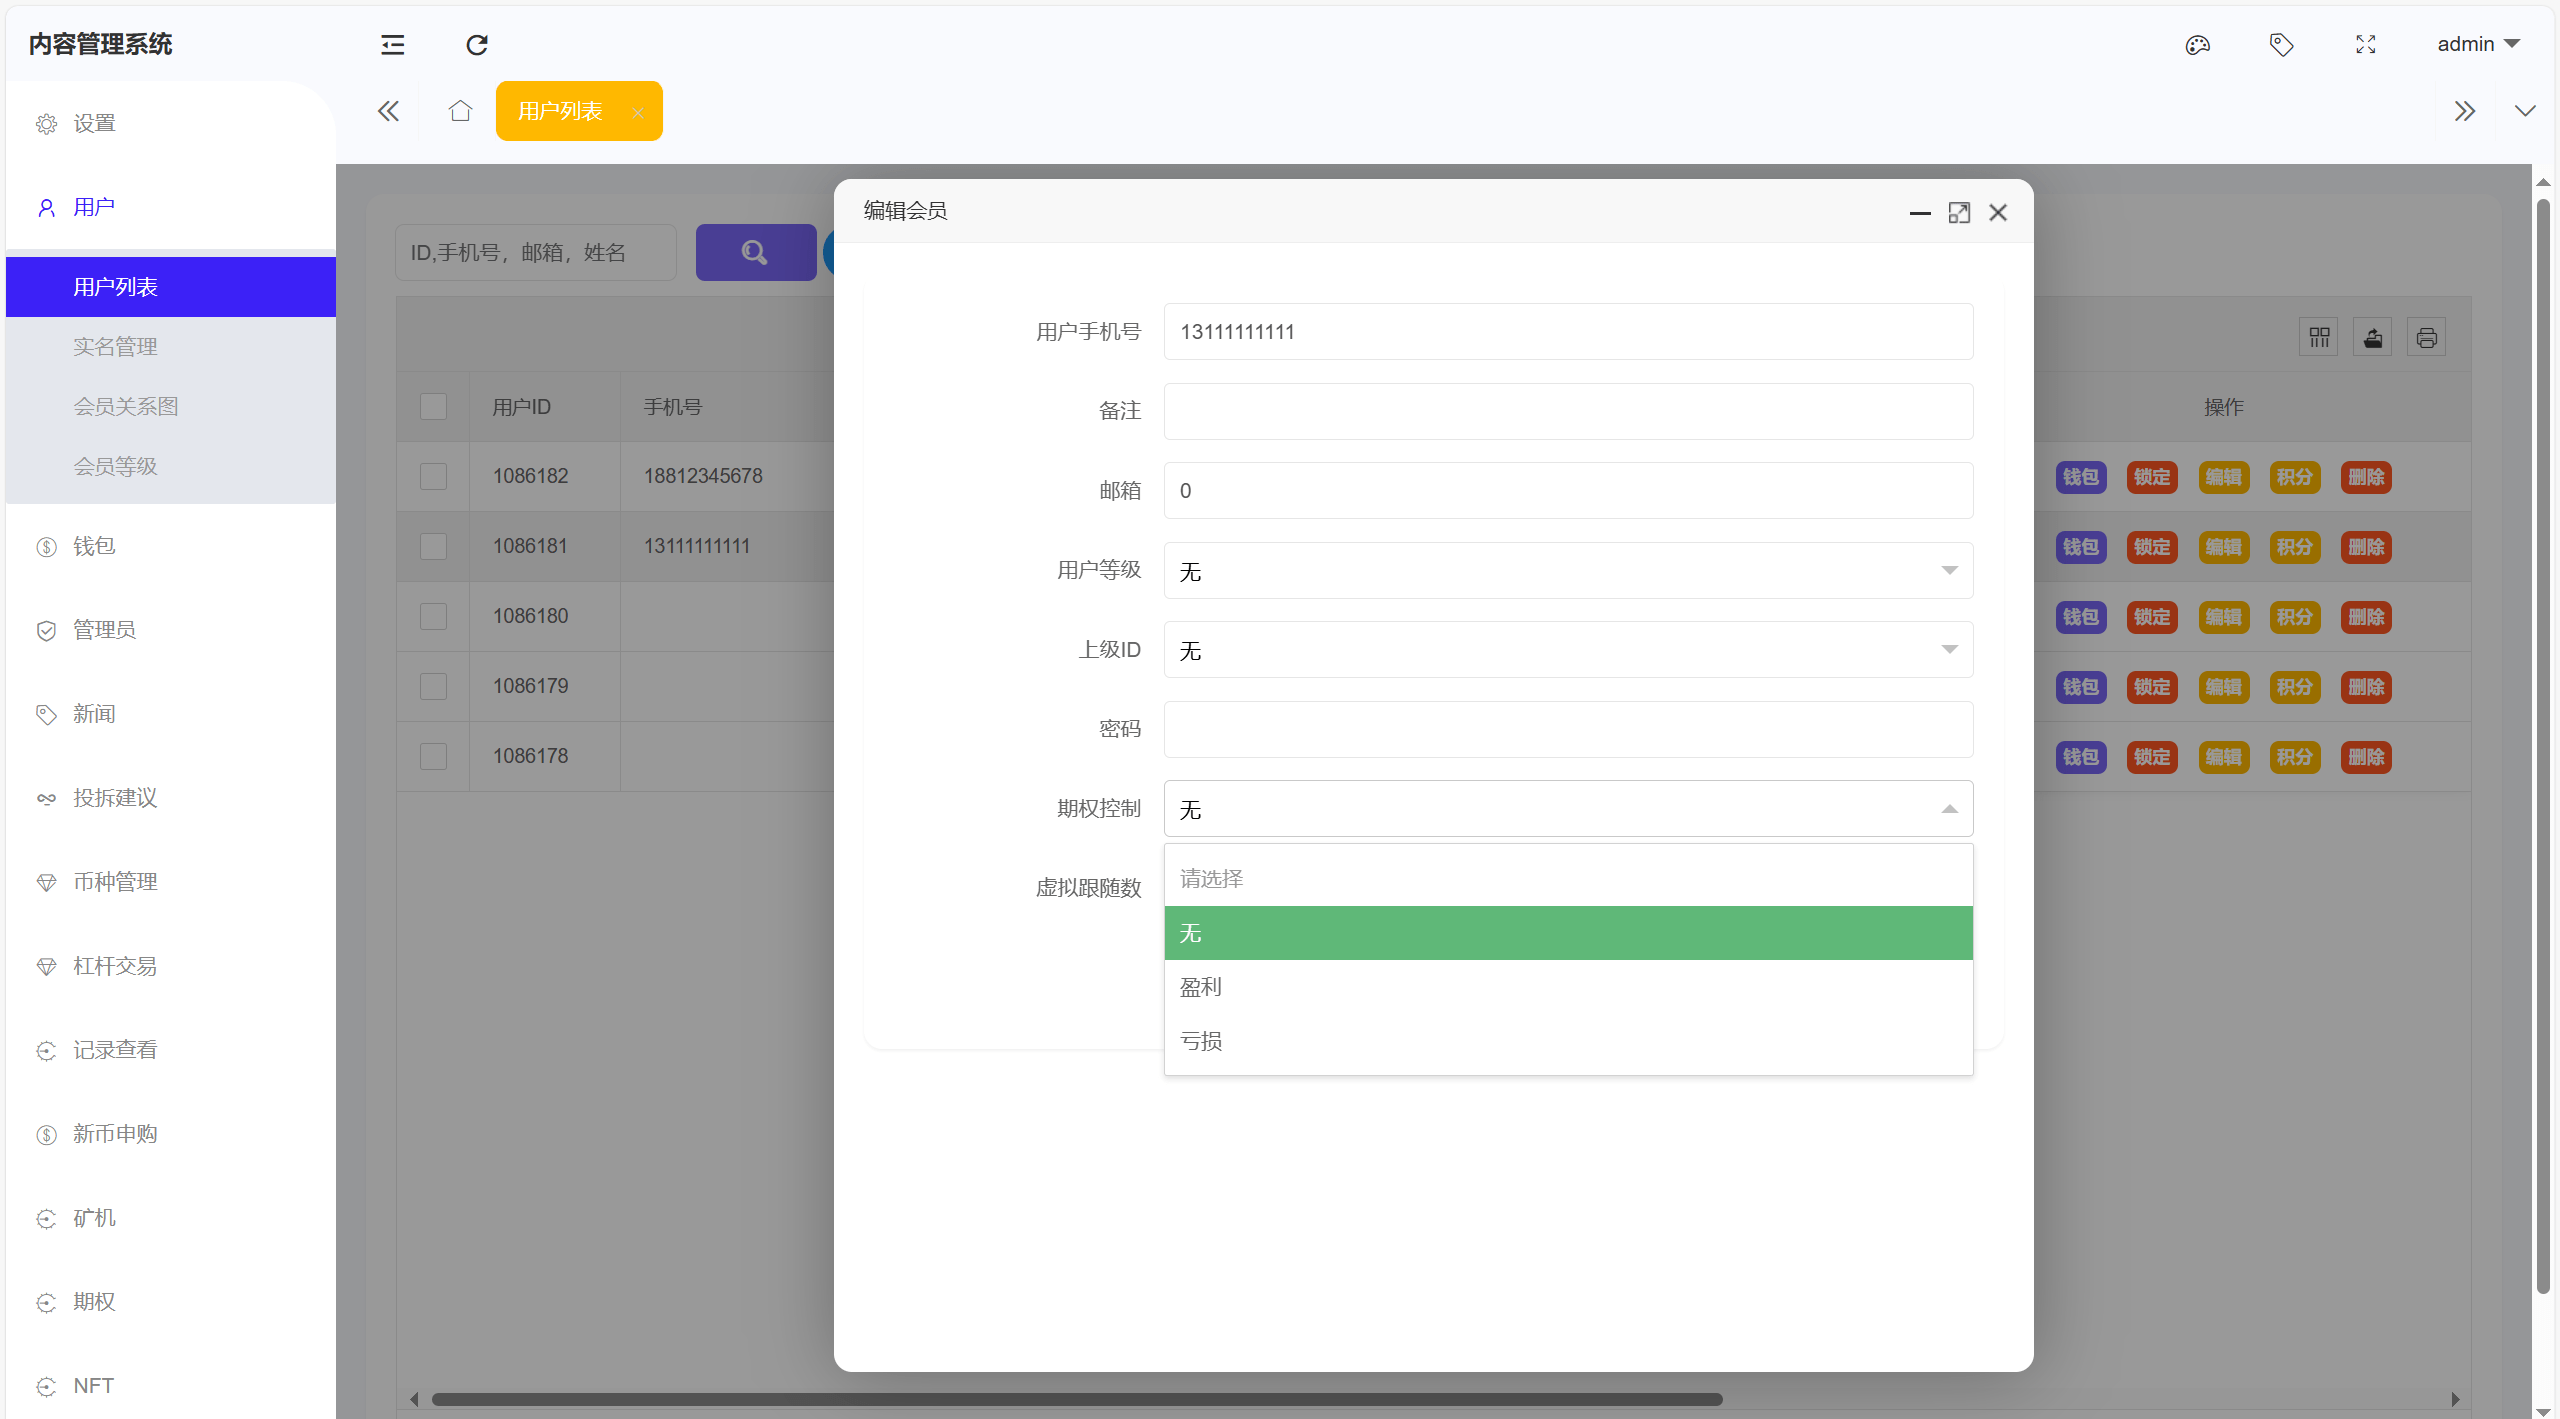Check the checkbox for user 1086179
Image resolution: width=2560 pixels, height=1419 pixels.
click(x=433, y=686)
